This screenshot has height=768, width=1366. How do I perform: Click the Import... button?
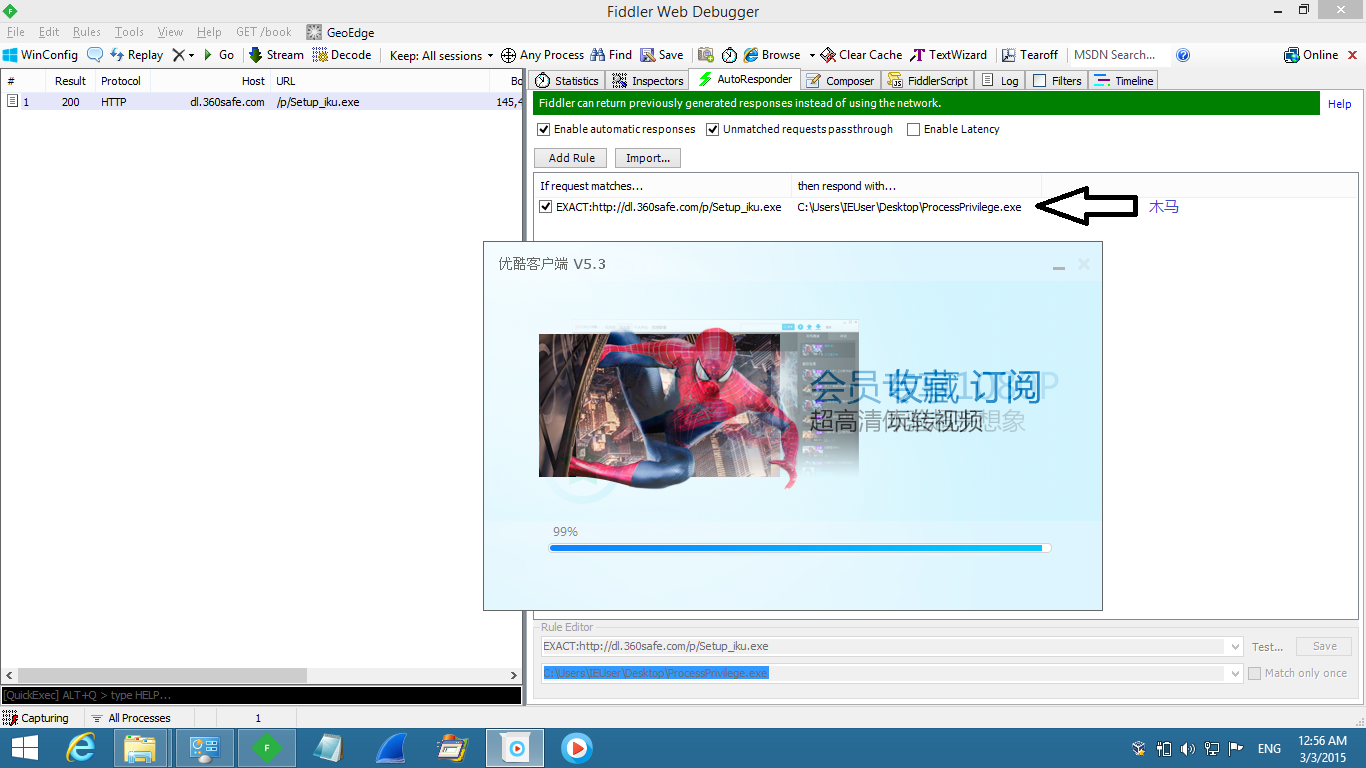[648, 158]
